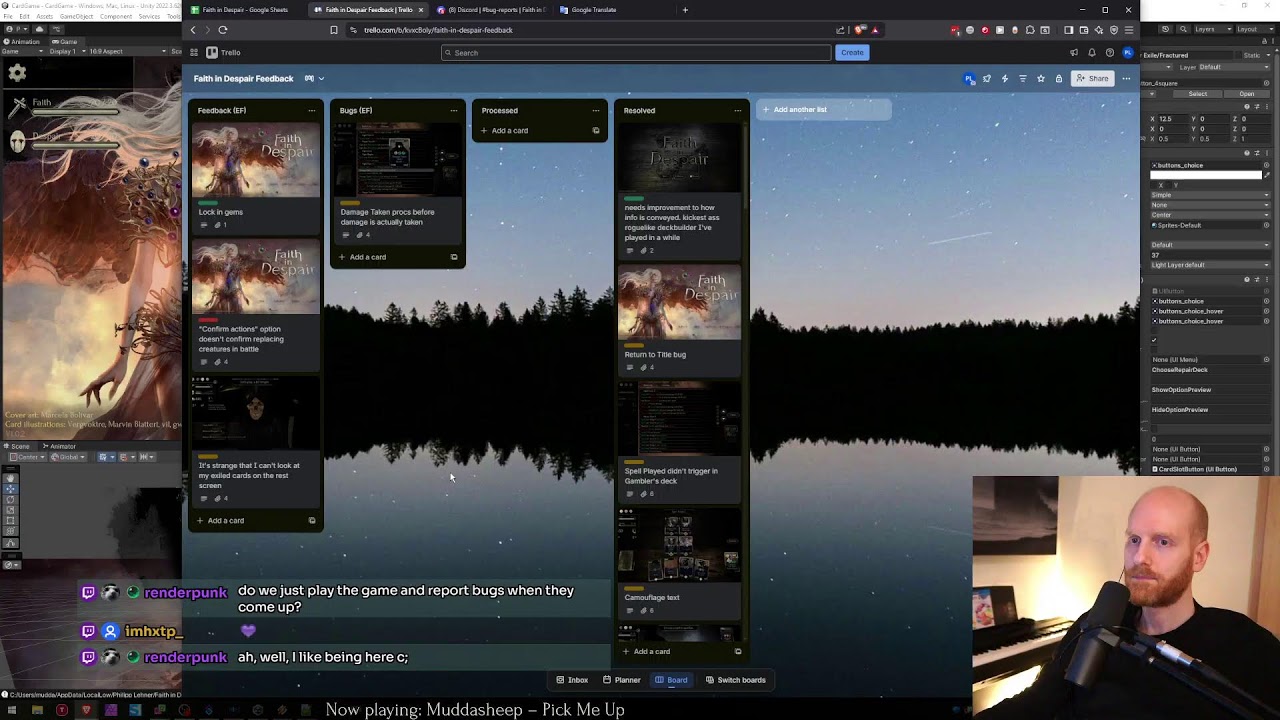This screenshot has height=720, width=1280.
Task: Bookmark this page icon in address bar
Action: coord(334,30)
